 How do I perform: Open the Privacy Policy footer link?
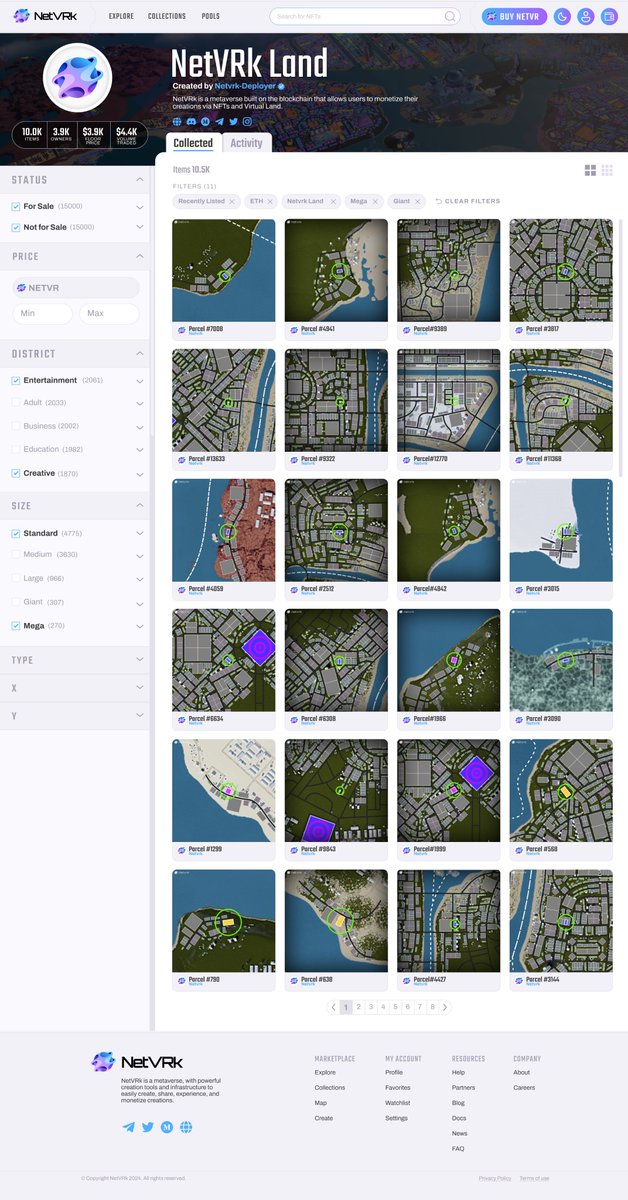click(495, 1178)
